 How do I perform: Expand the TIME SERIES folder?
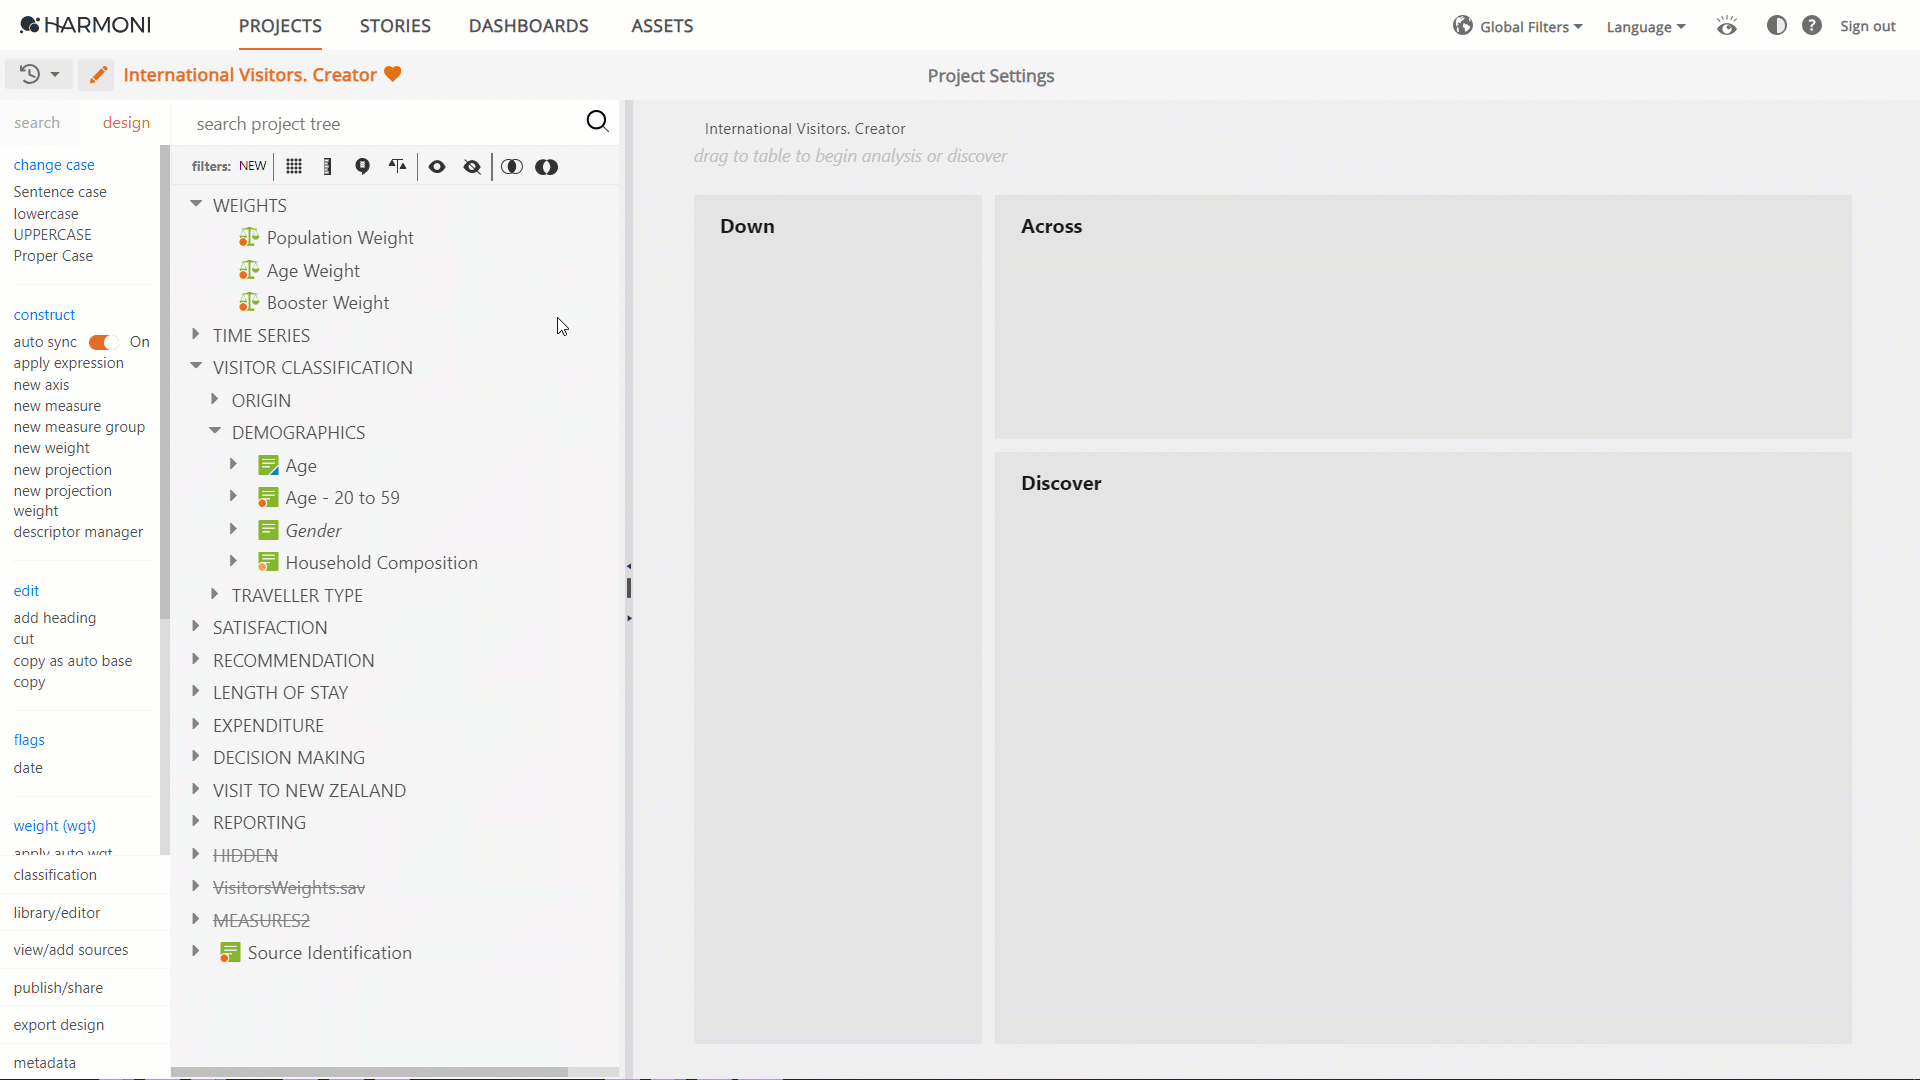click(196, 335)
